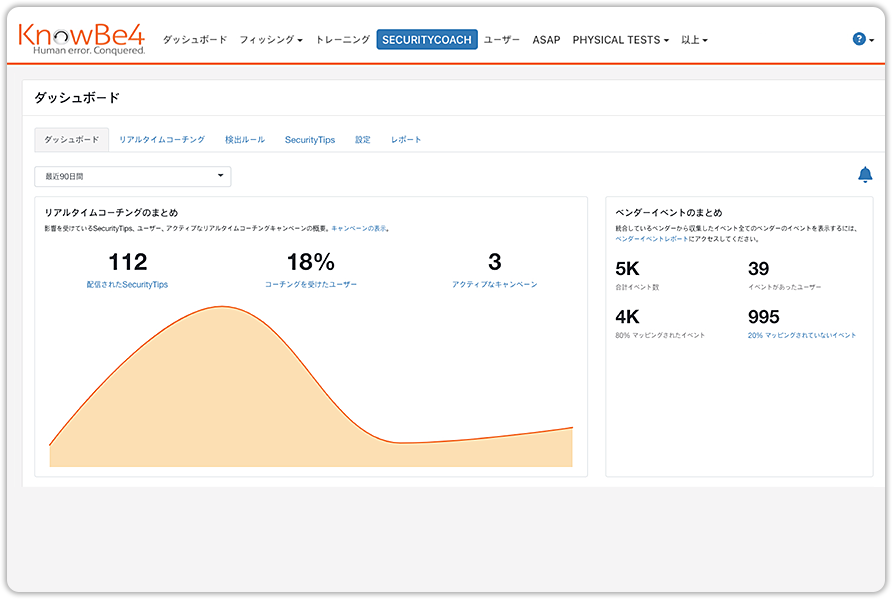This screenshot has width=892, height=599.
Task: Click the キャンペーンの表示 link
Action: coord(358,228)
